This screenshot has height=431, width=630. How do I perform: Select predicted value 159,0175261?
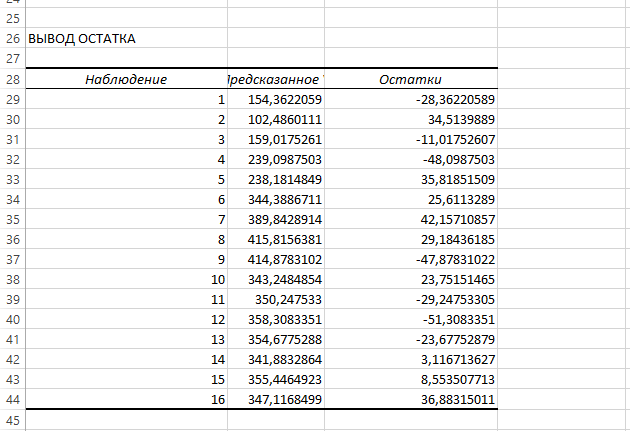click(x=276, y=139)
